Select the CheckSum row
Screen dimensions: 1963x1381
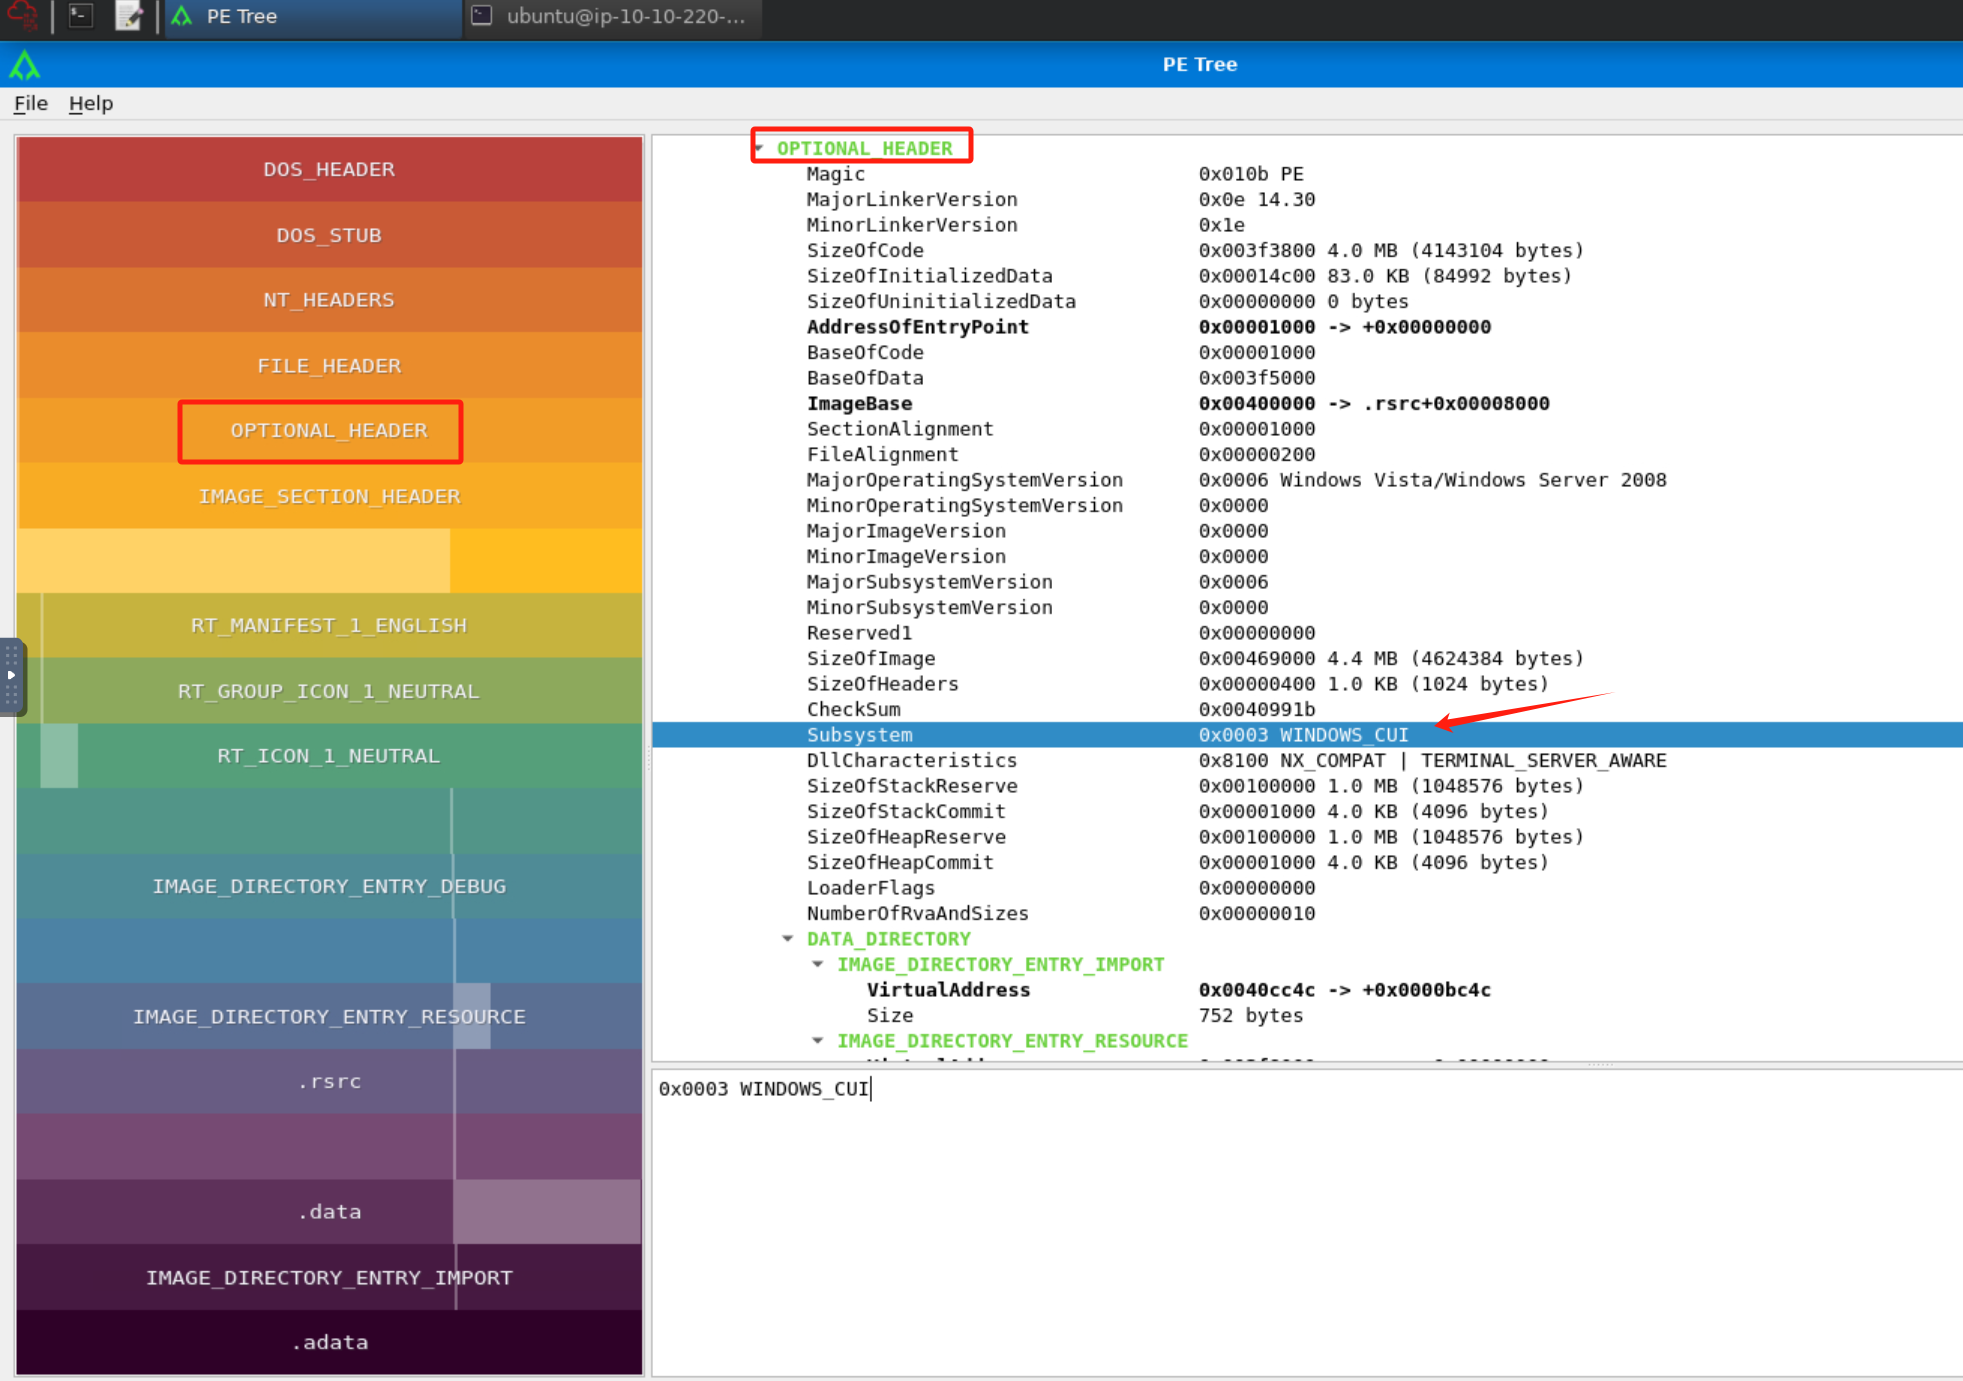(x=1307, y=710)
